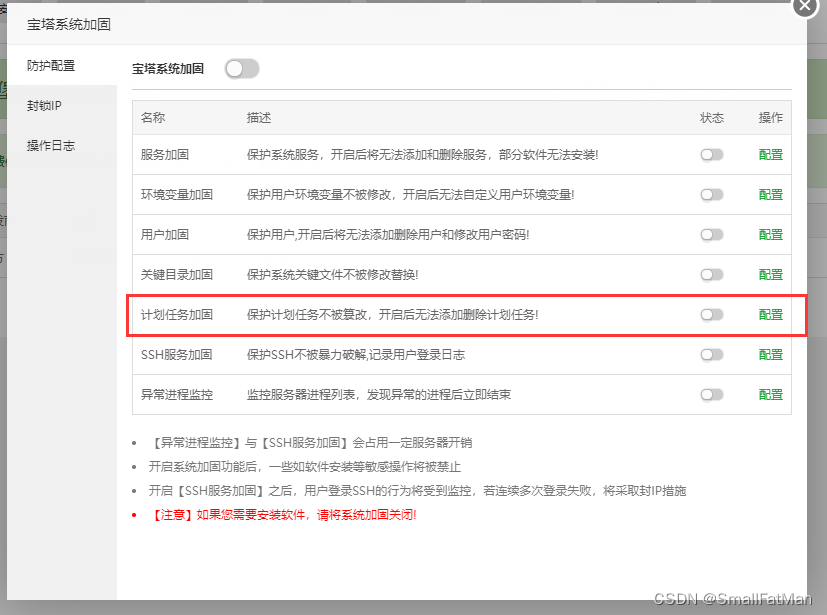Viewport: 827px width, 615px height.
Task: Click the dialog title 宝塔系统加固
Action: coord(69,24)
